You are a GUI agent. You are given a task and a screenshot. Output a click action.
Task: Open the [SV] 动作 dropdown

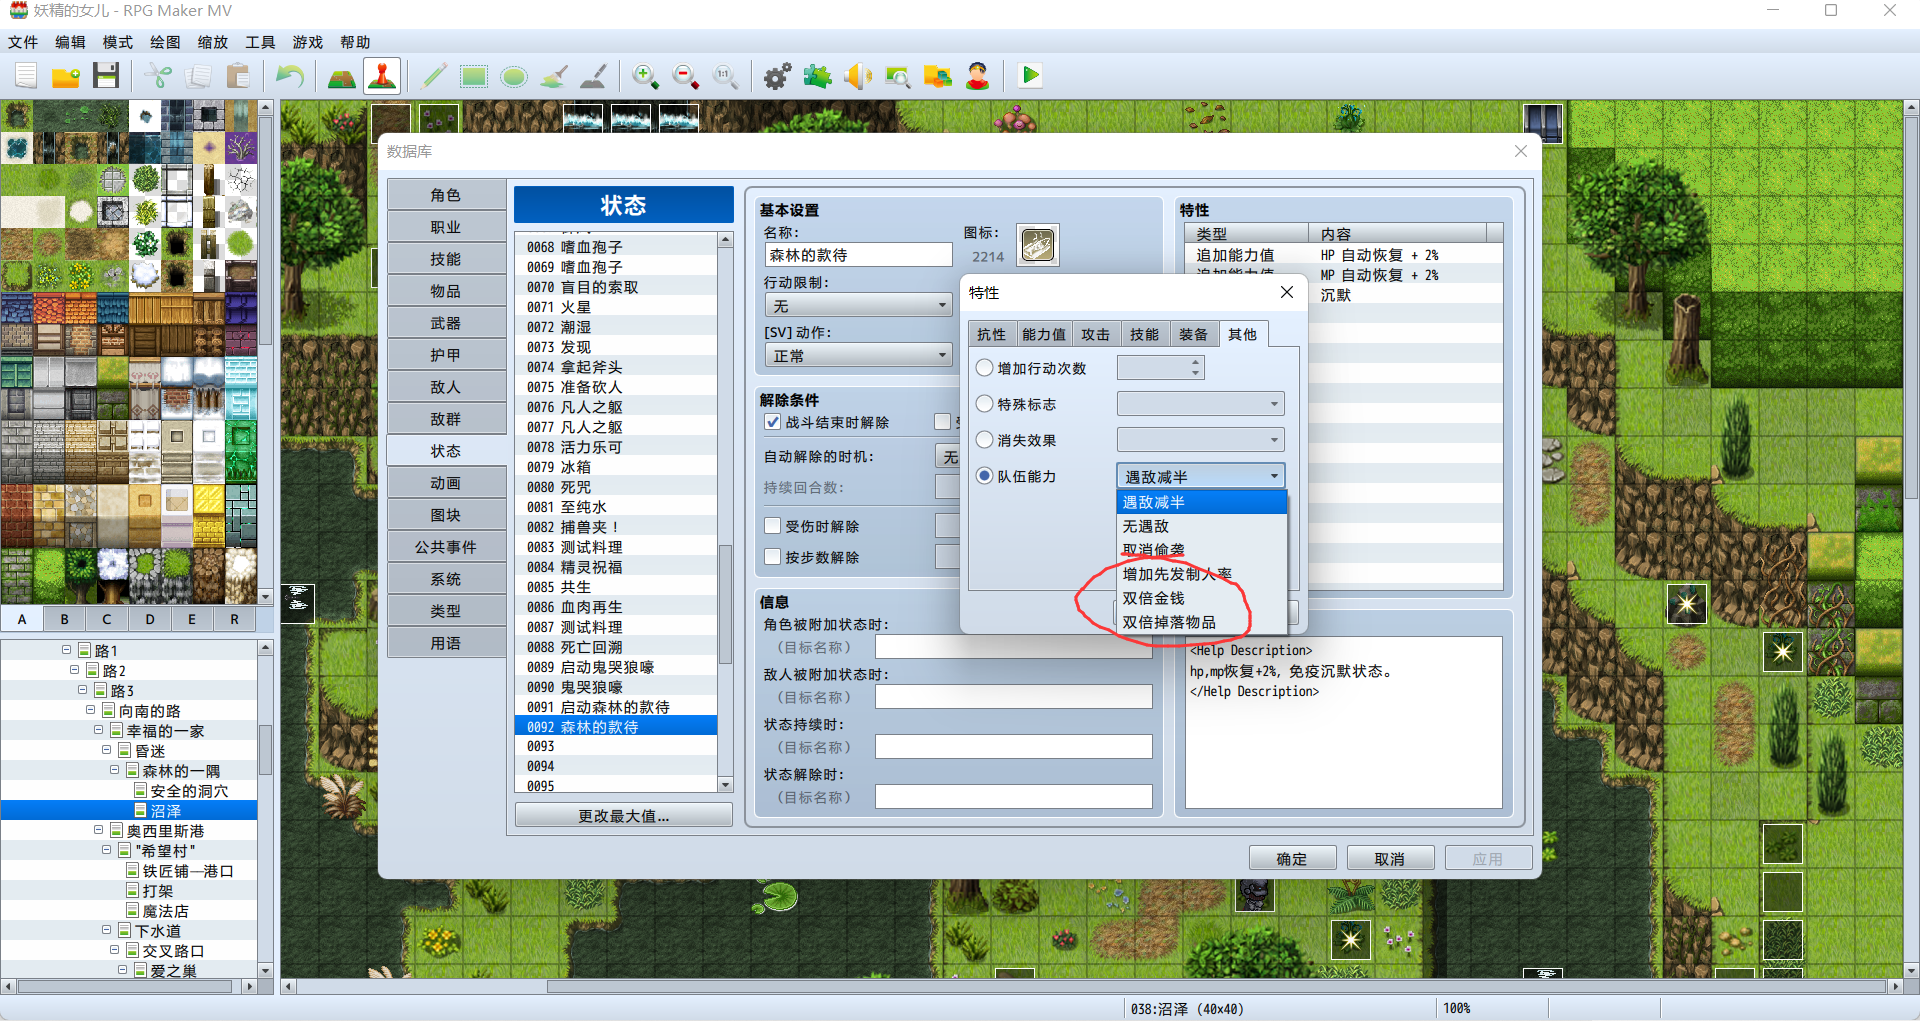[x=858, y=356]
